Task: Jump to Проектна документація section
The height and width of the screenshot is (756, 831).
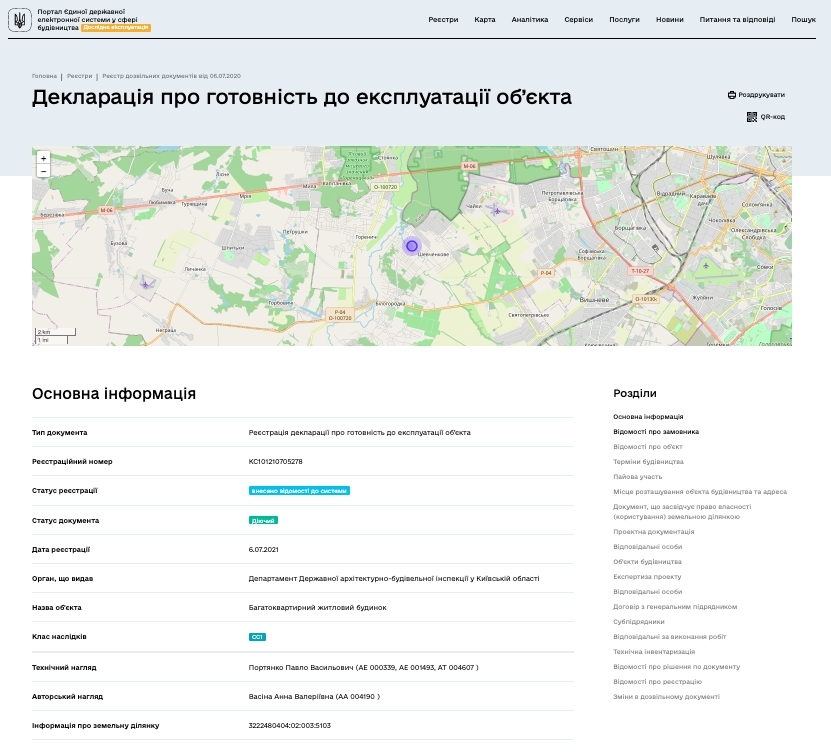Action: pos(653,532)
